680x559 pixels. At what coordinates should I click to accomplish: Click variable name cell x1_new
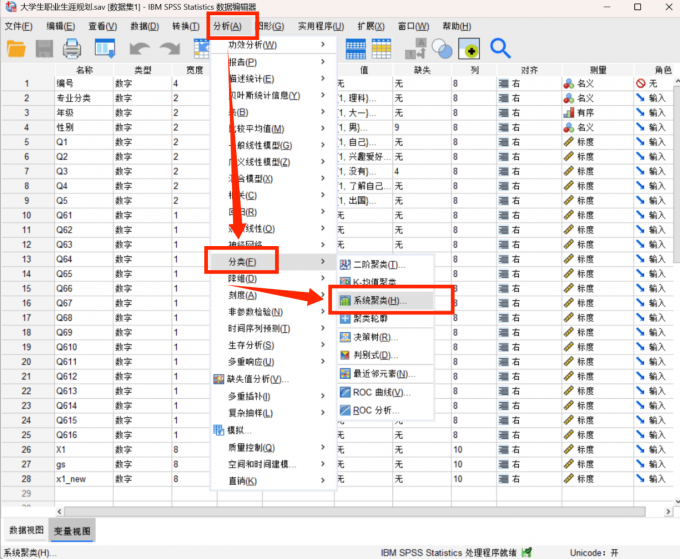84,479
